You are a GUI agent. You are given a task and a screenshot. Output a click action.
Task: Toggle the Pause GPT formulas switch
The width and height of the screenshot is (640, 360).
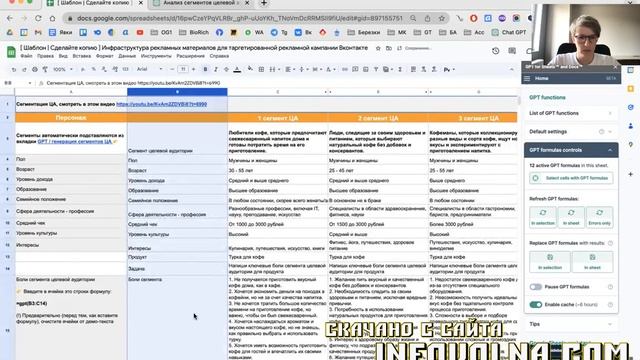point(536,287)
